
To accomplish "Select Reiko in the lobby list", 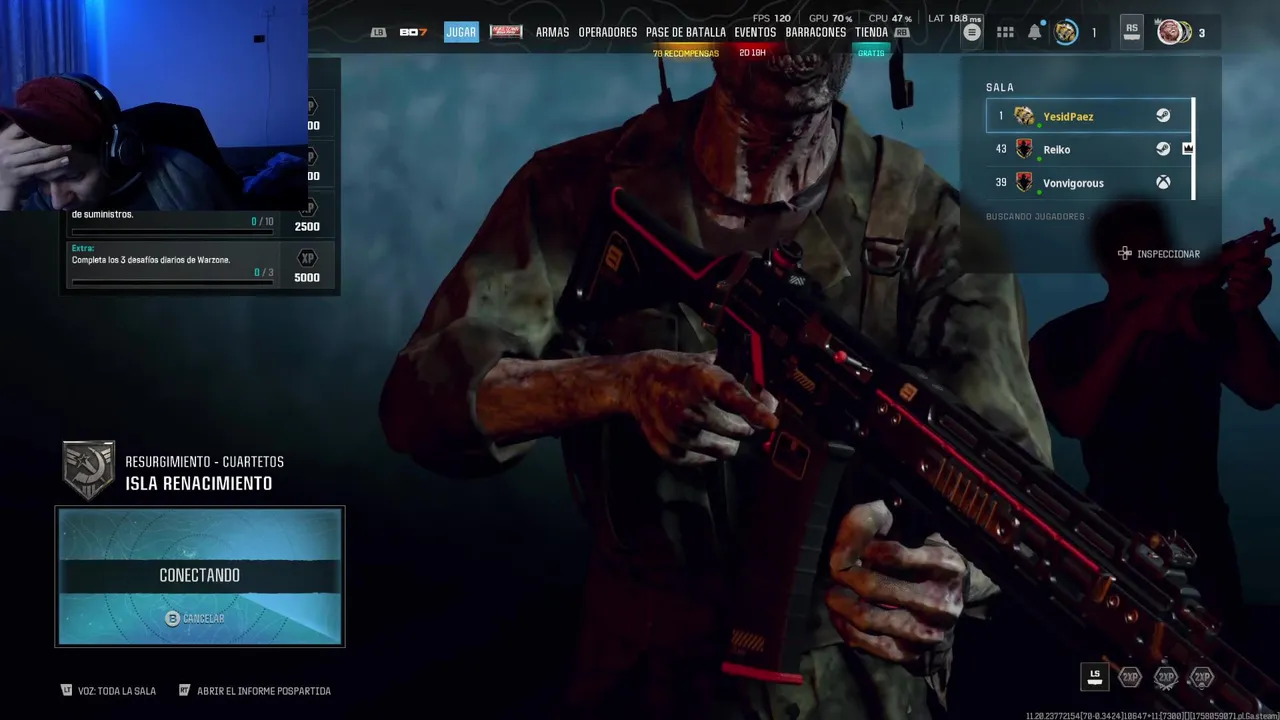I will tap(1089, 149).
